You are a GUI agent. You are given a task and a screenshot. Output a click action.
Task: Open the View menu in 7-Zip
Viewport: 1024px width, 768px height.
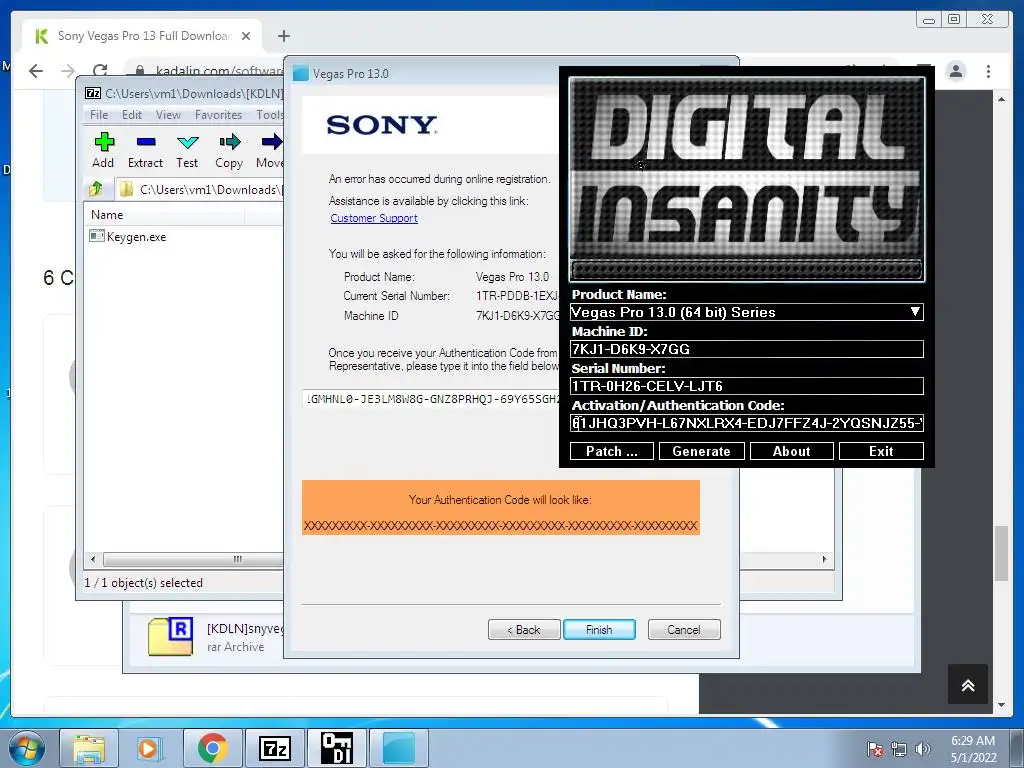click(168, 115)
